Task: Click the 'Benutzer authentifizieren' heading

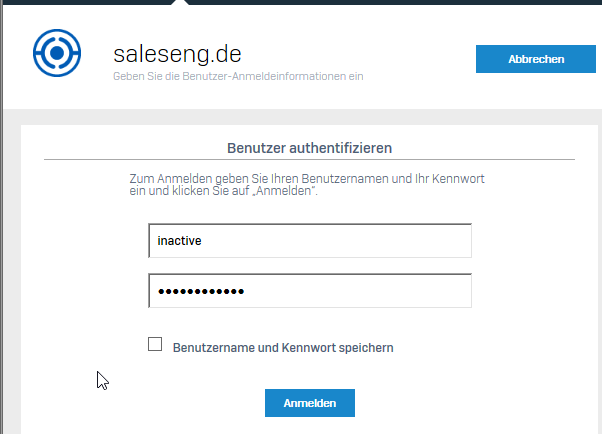Action: [309, 148]
